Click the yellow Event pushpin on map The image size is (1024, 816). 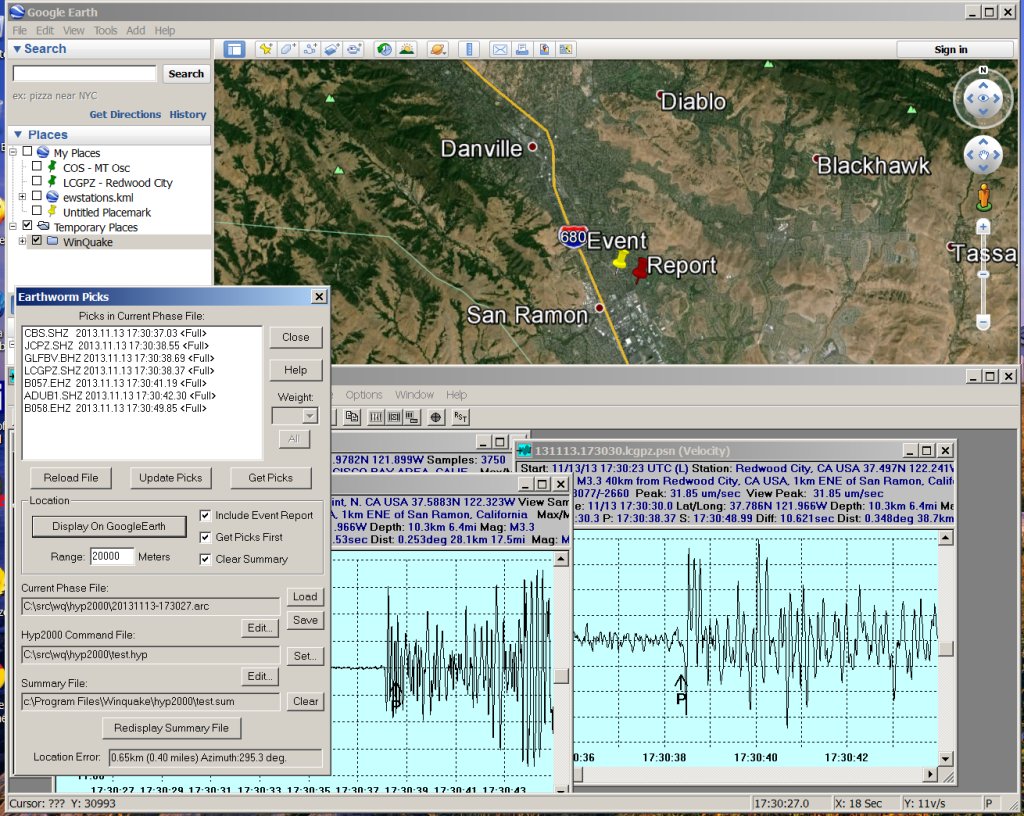coord(621,260)
